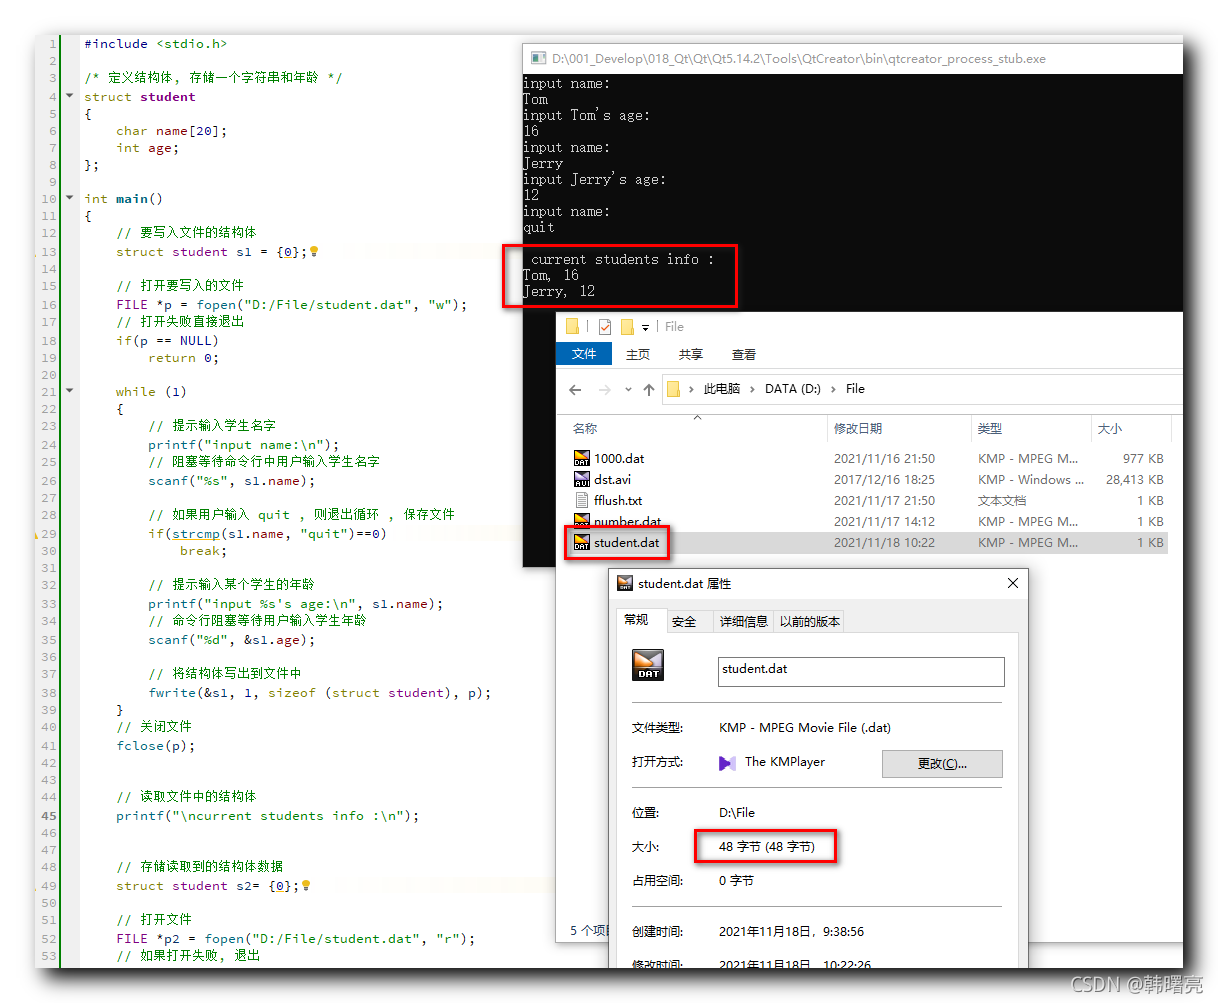Click the lightbulb hint on line 13
This screenshot has width=1218, height=1003.
314,252
